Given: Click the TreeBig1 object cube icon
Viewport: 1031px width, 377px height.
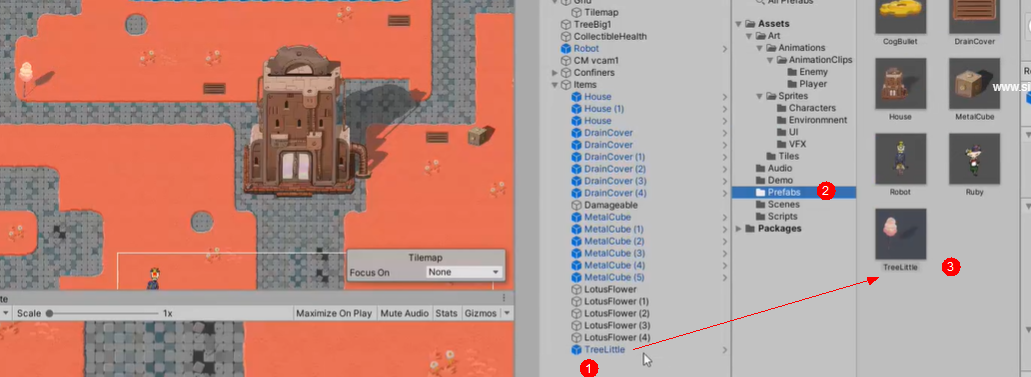Looking at the screenshot, I should 565,24.
